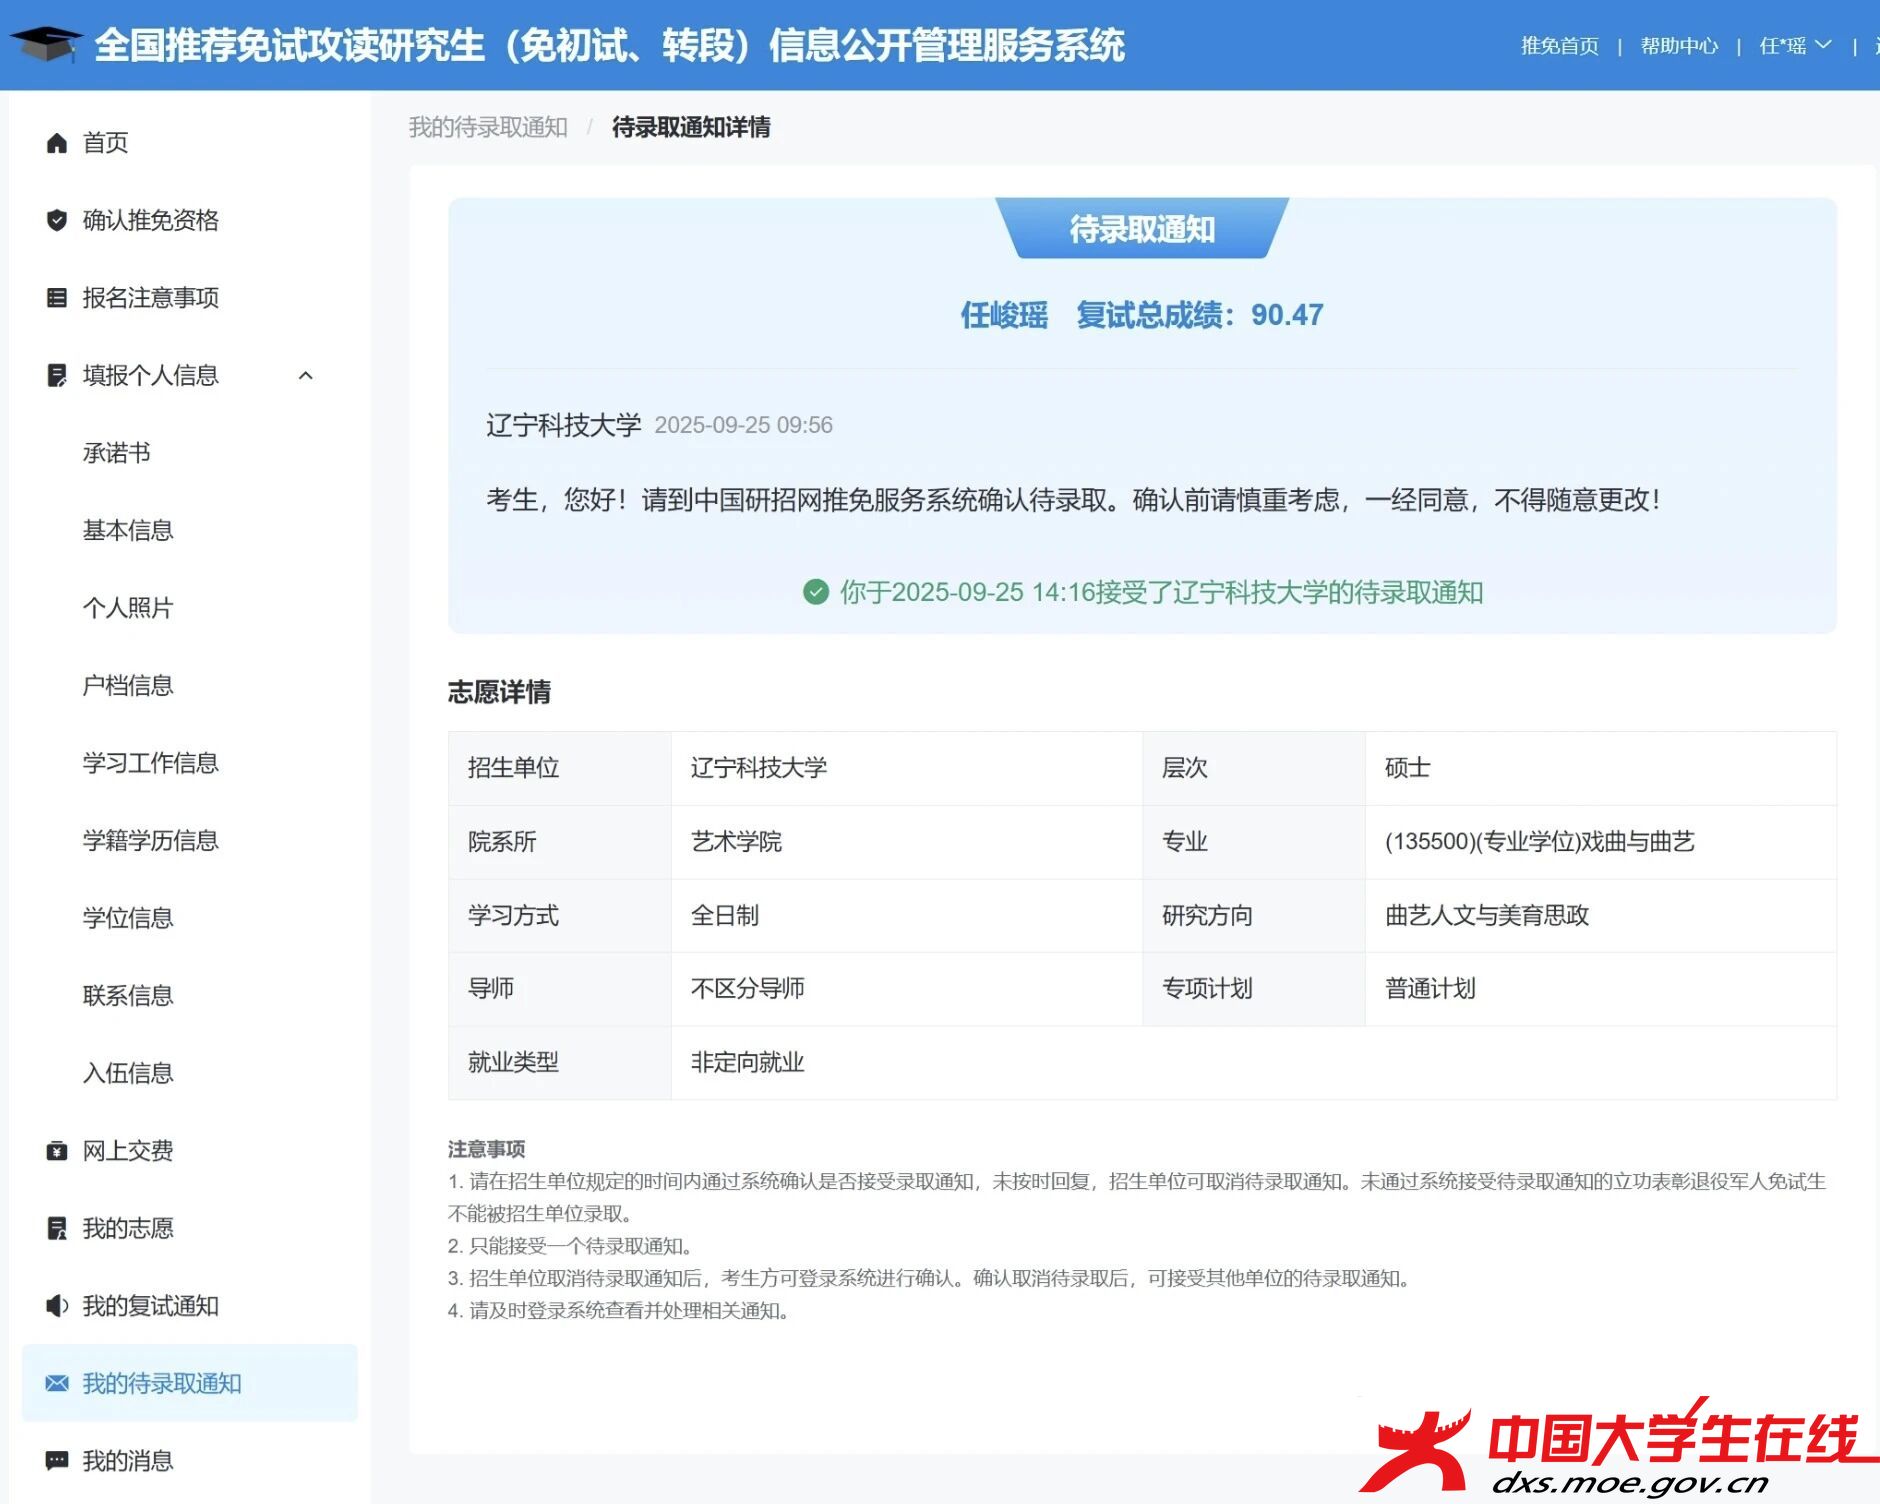Click the graduation cap logo icon
Viewport: 1880px width, 1504px height.
click(46, 44)
